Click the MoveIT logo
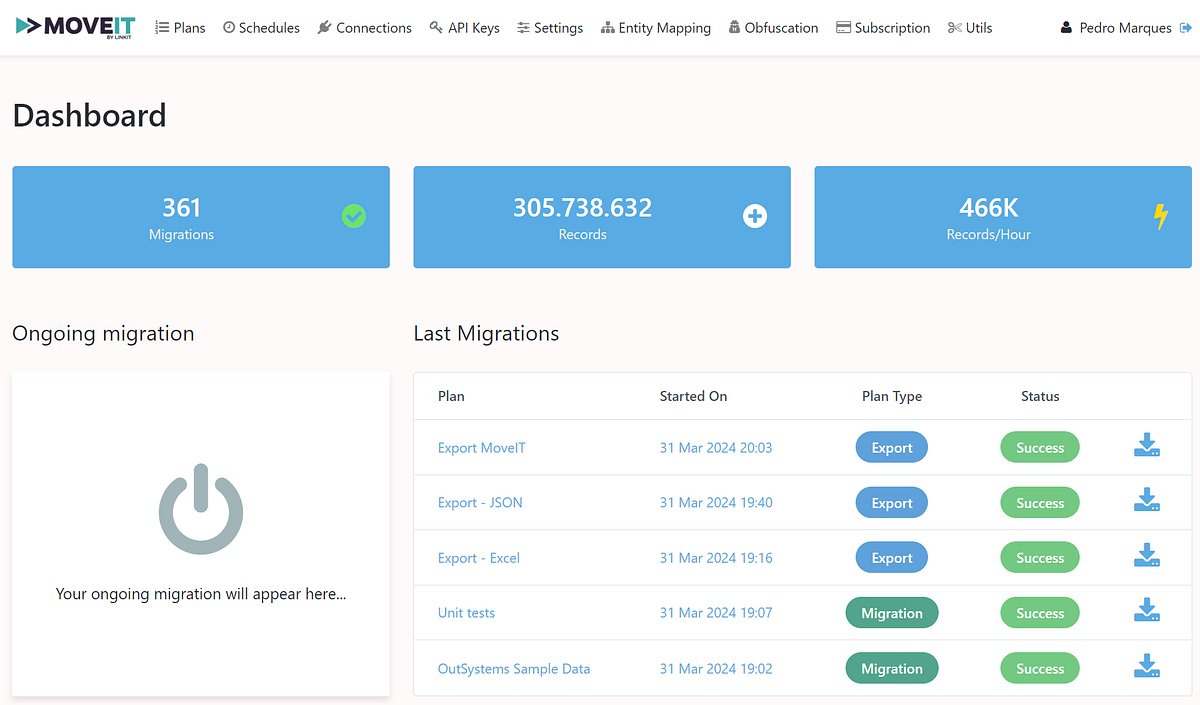The width and height of the screenshot is (1200, 705). [x=76, y=27]
